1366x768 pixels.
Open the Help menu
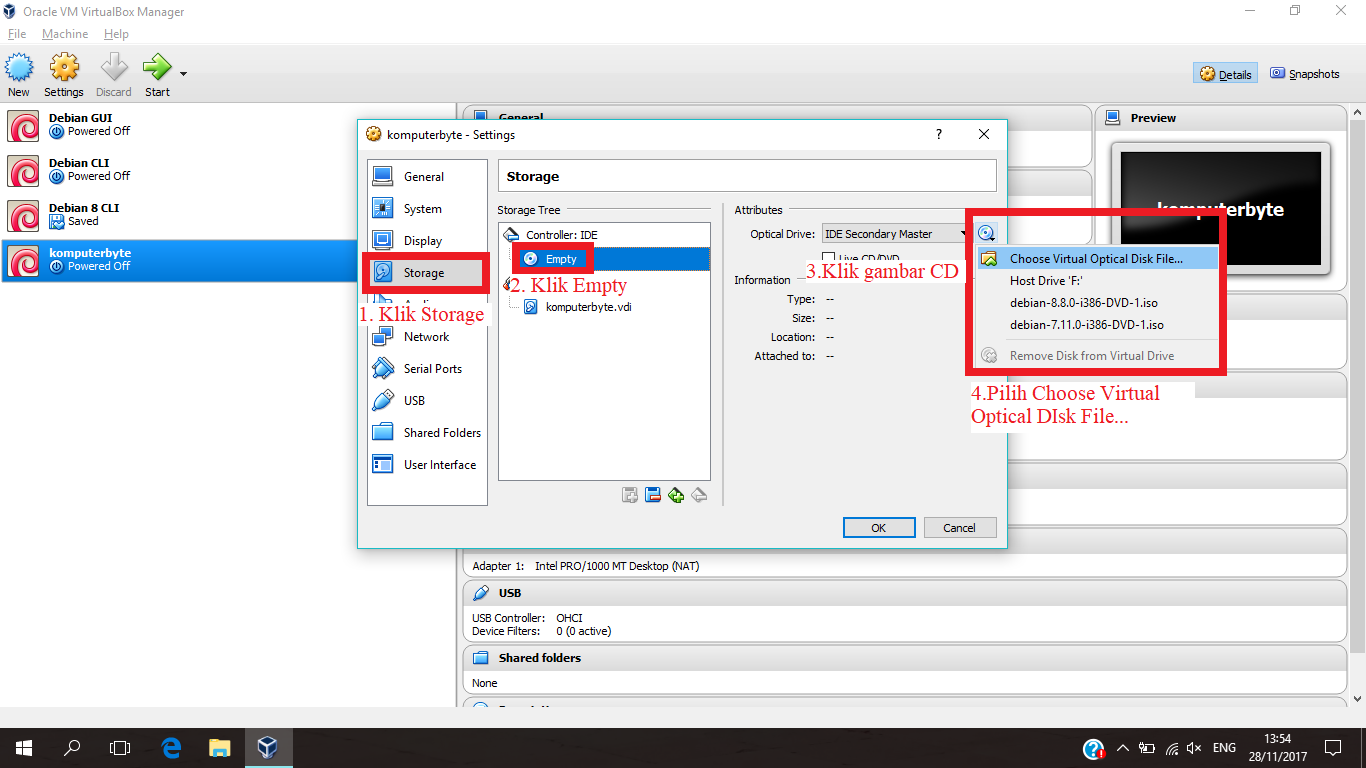tap(116, 34)
